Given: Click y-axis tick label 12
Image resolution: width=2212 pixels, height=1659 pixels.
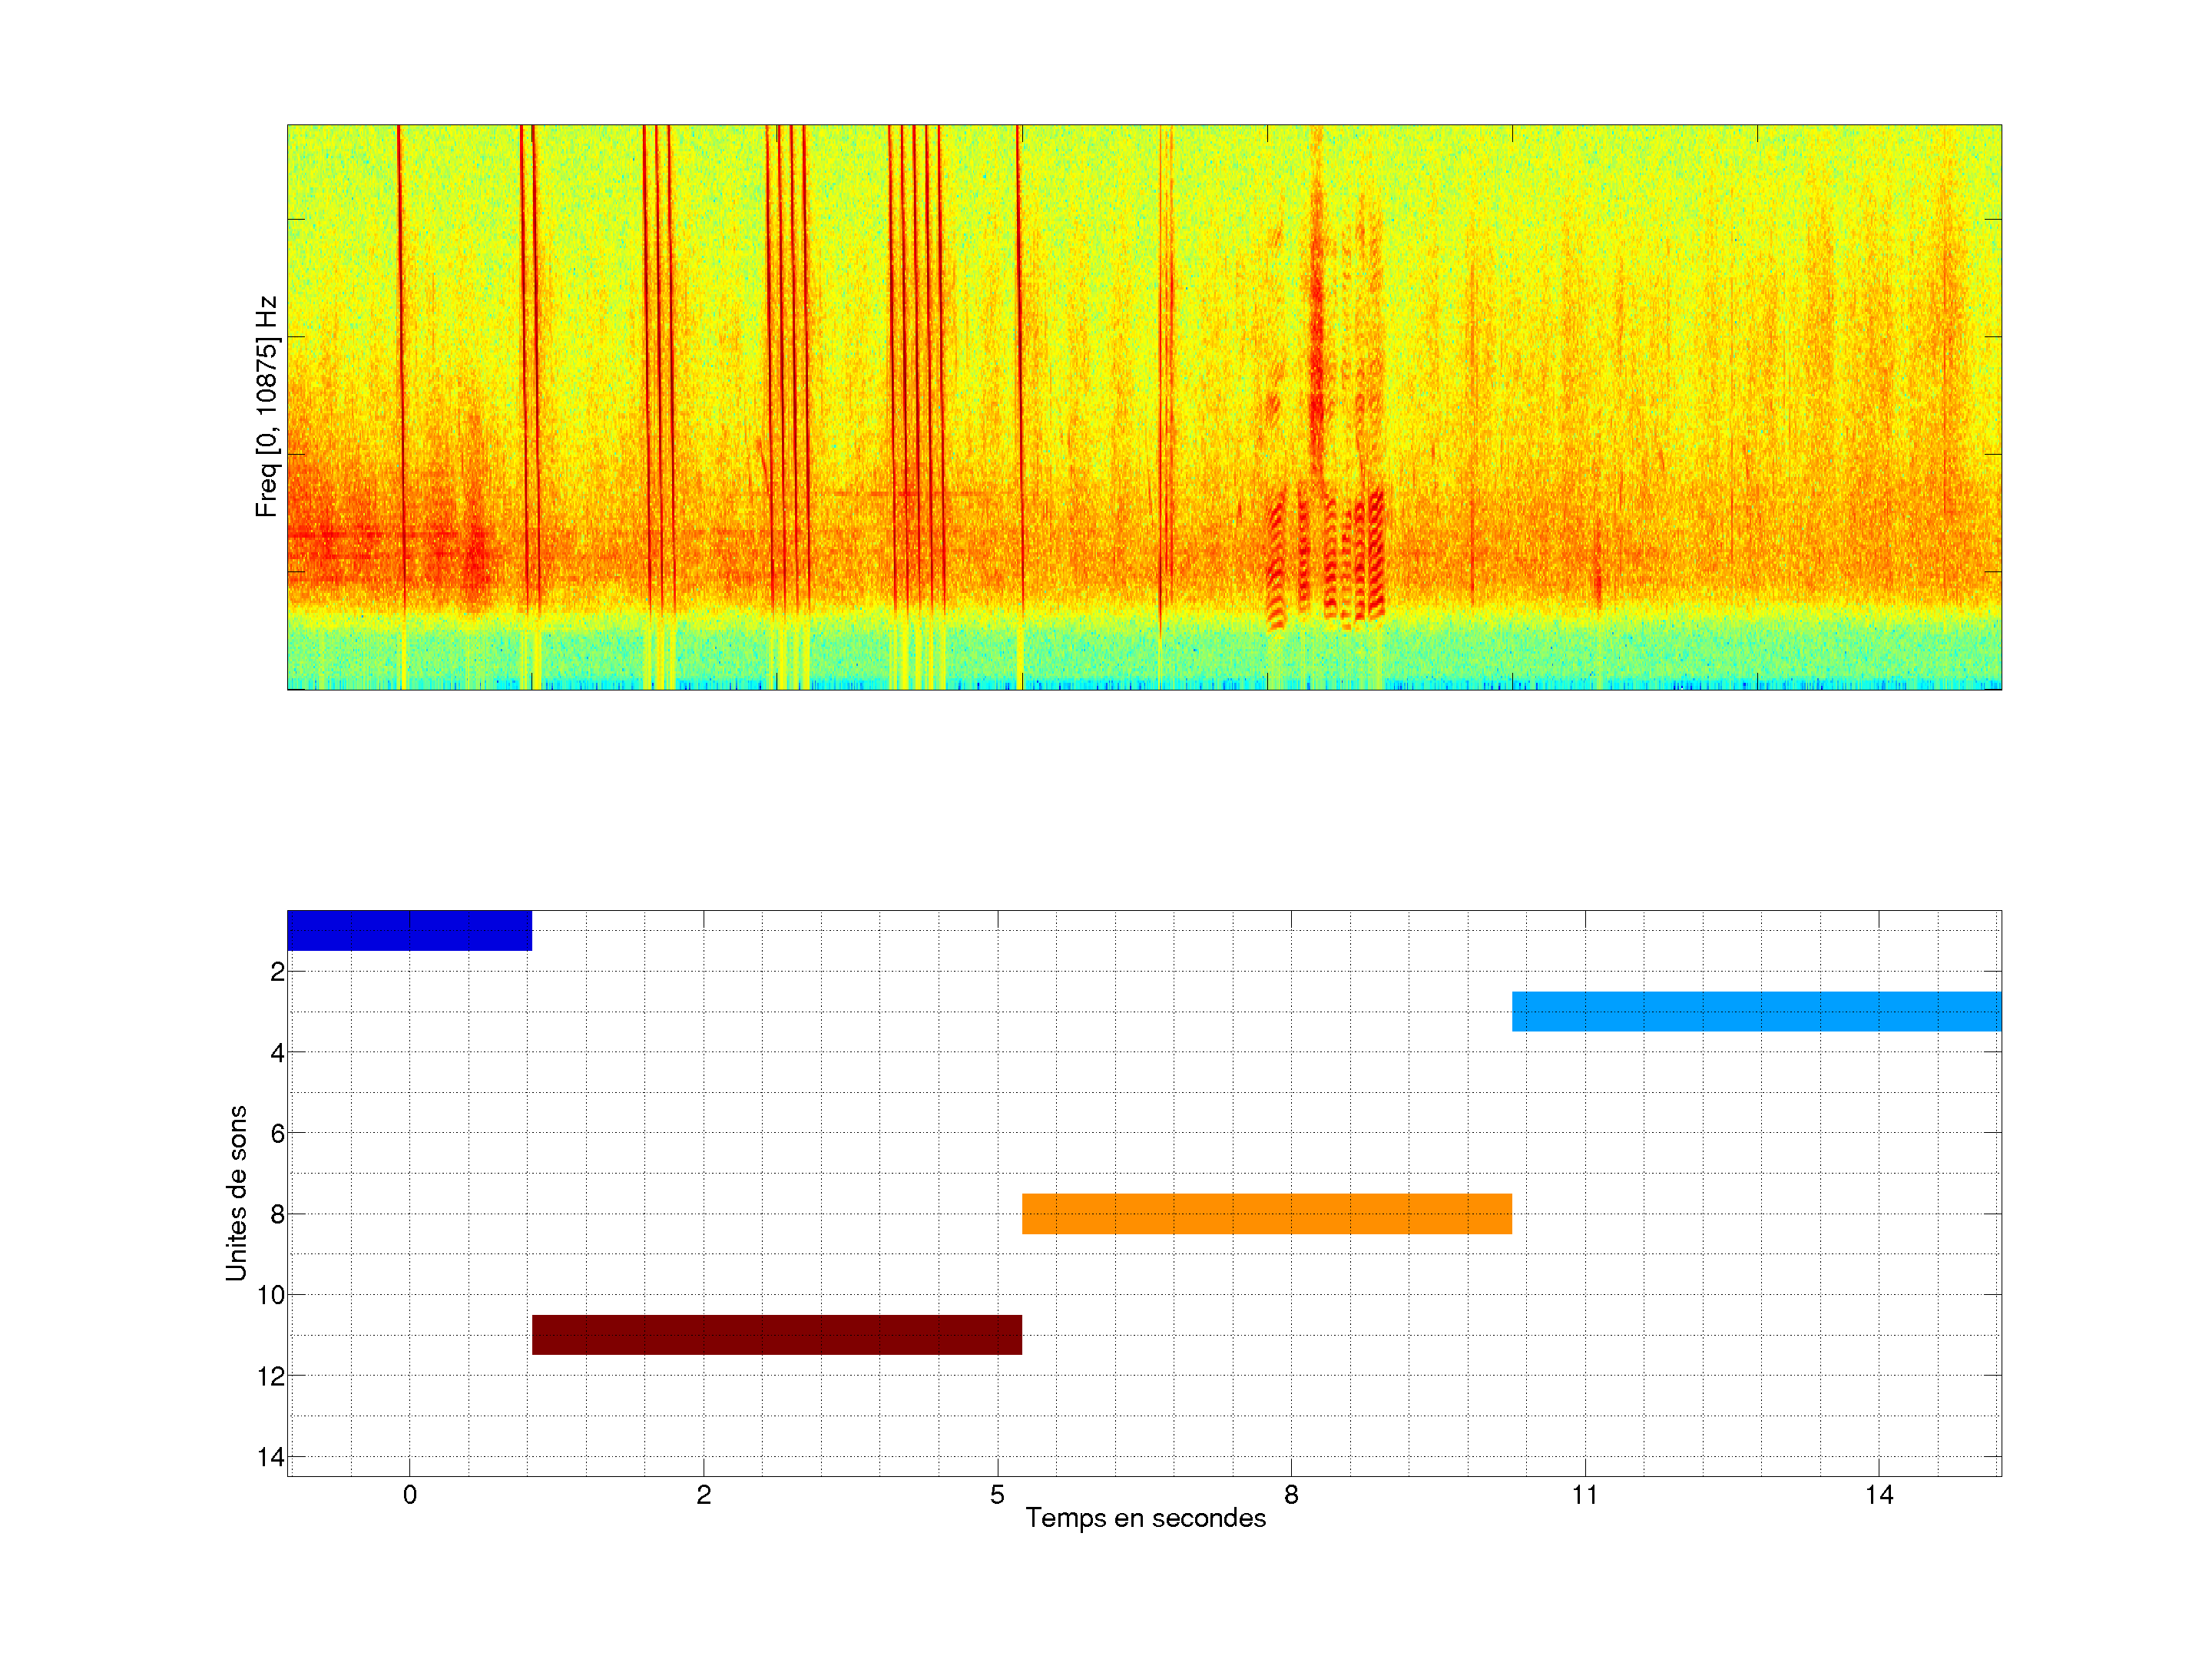Looking at the screenshot, I should pos(271,1376).
